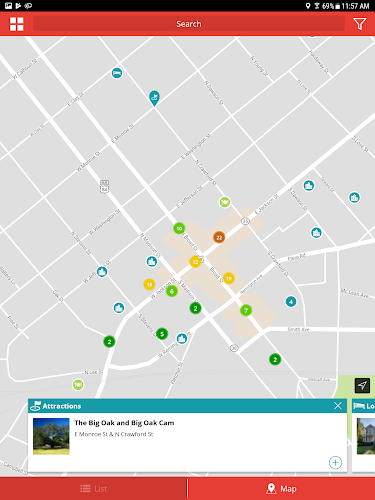The image size is (375, 500).
Task: Open the yellow cluster marker numbered 12
Action: [195, 262]
